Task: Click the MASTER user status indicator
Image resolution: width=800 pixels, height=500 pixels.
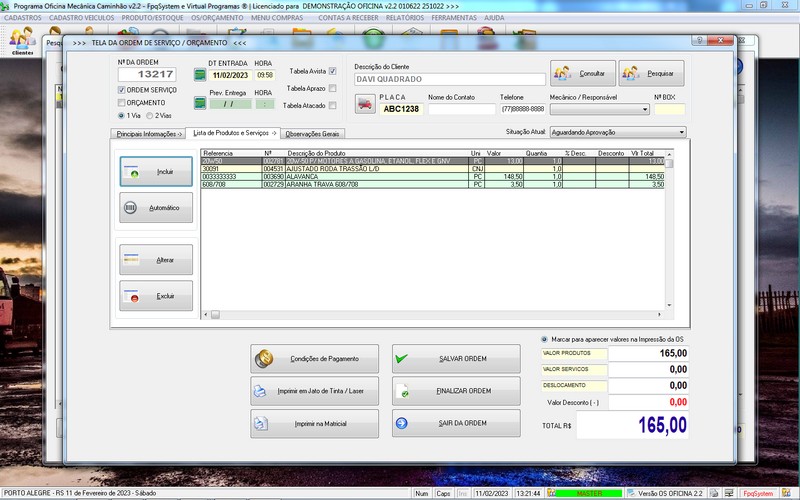Action: pos(589,493)
